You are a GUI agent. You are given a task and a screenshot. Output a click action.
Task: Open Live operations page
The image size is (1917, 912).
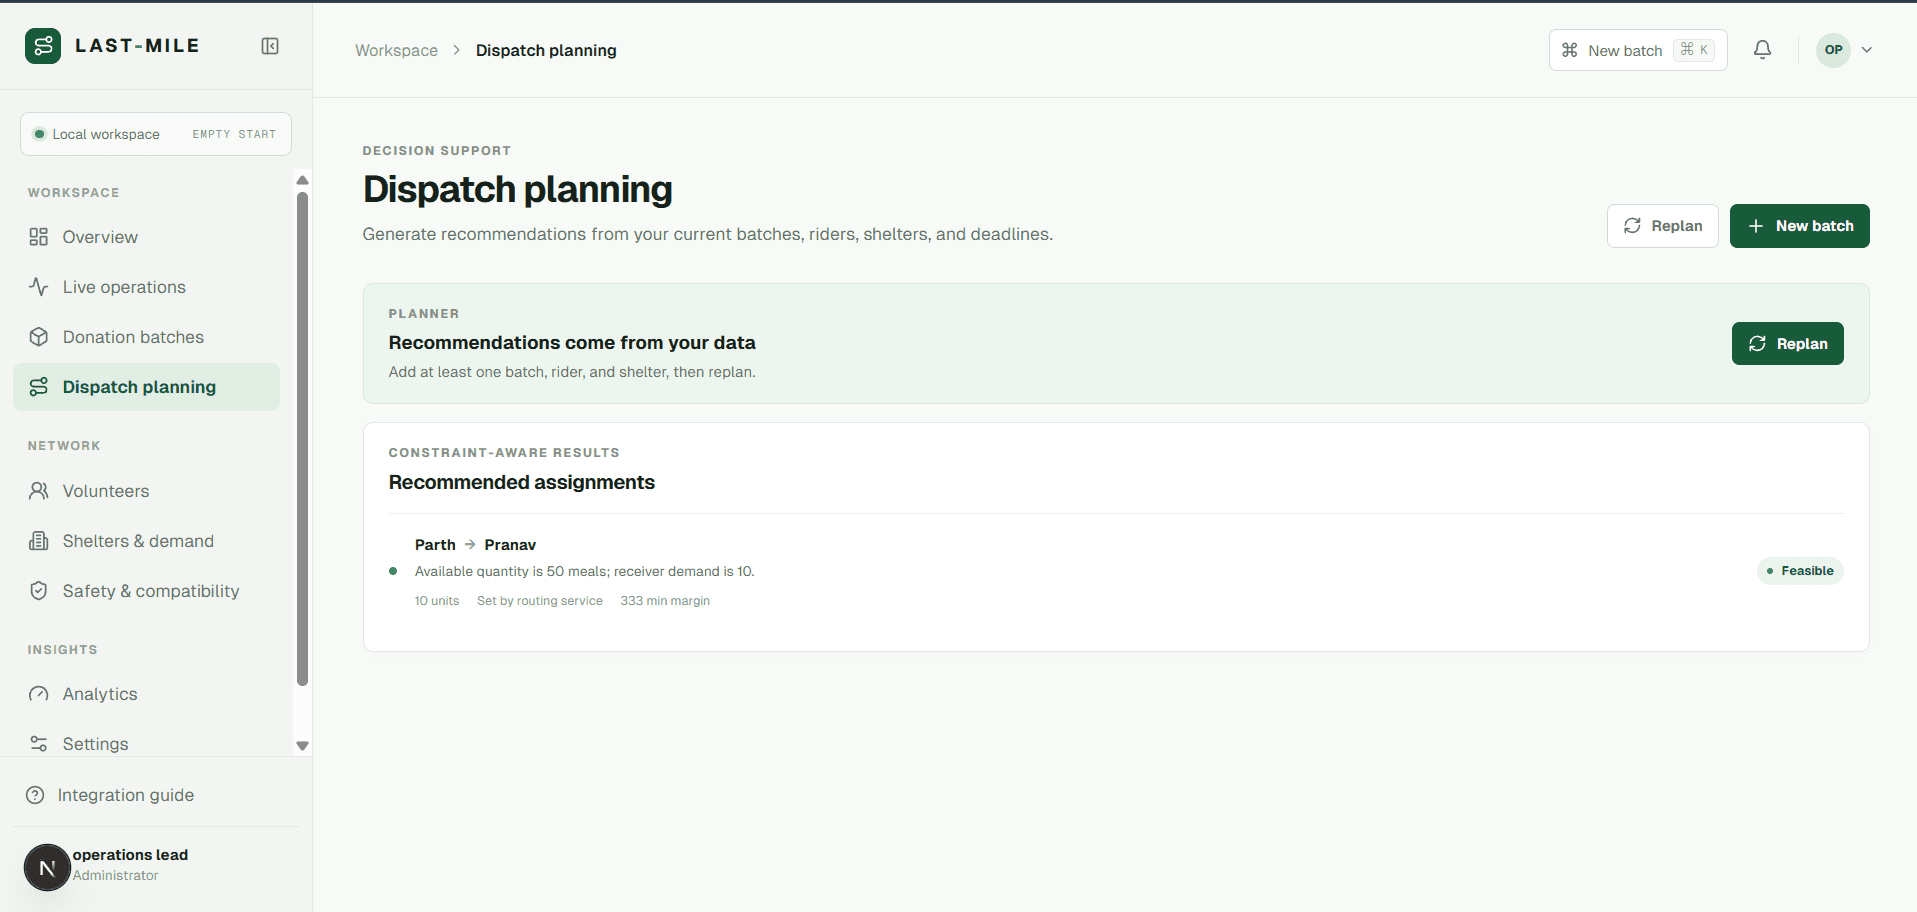146,287
